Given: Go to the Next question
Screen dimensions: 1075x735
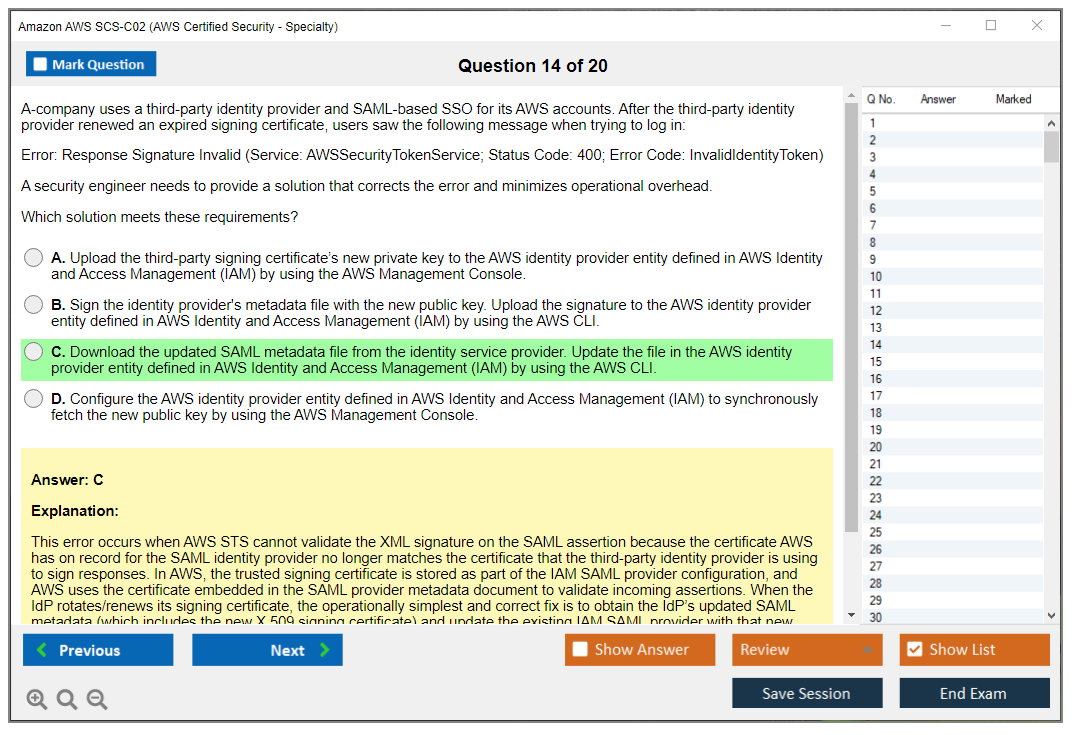Looking at the screenshot, I should coord(267,650).
